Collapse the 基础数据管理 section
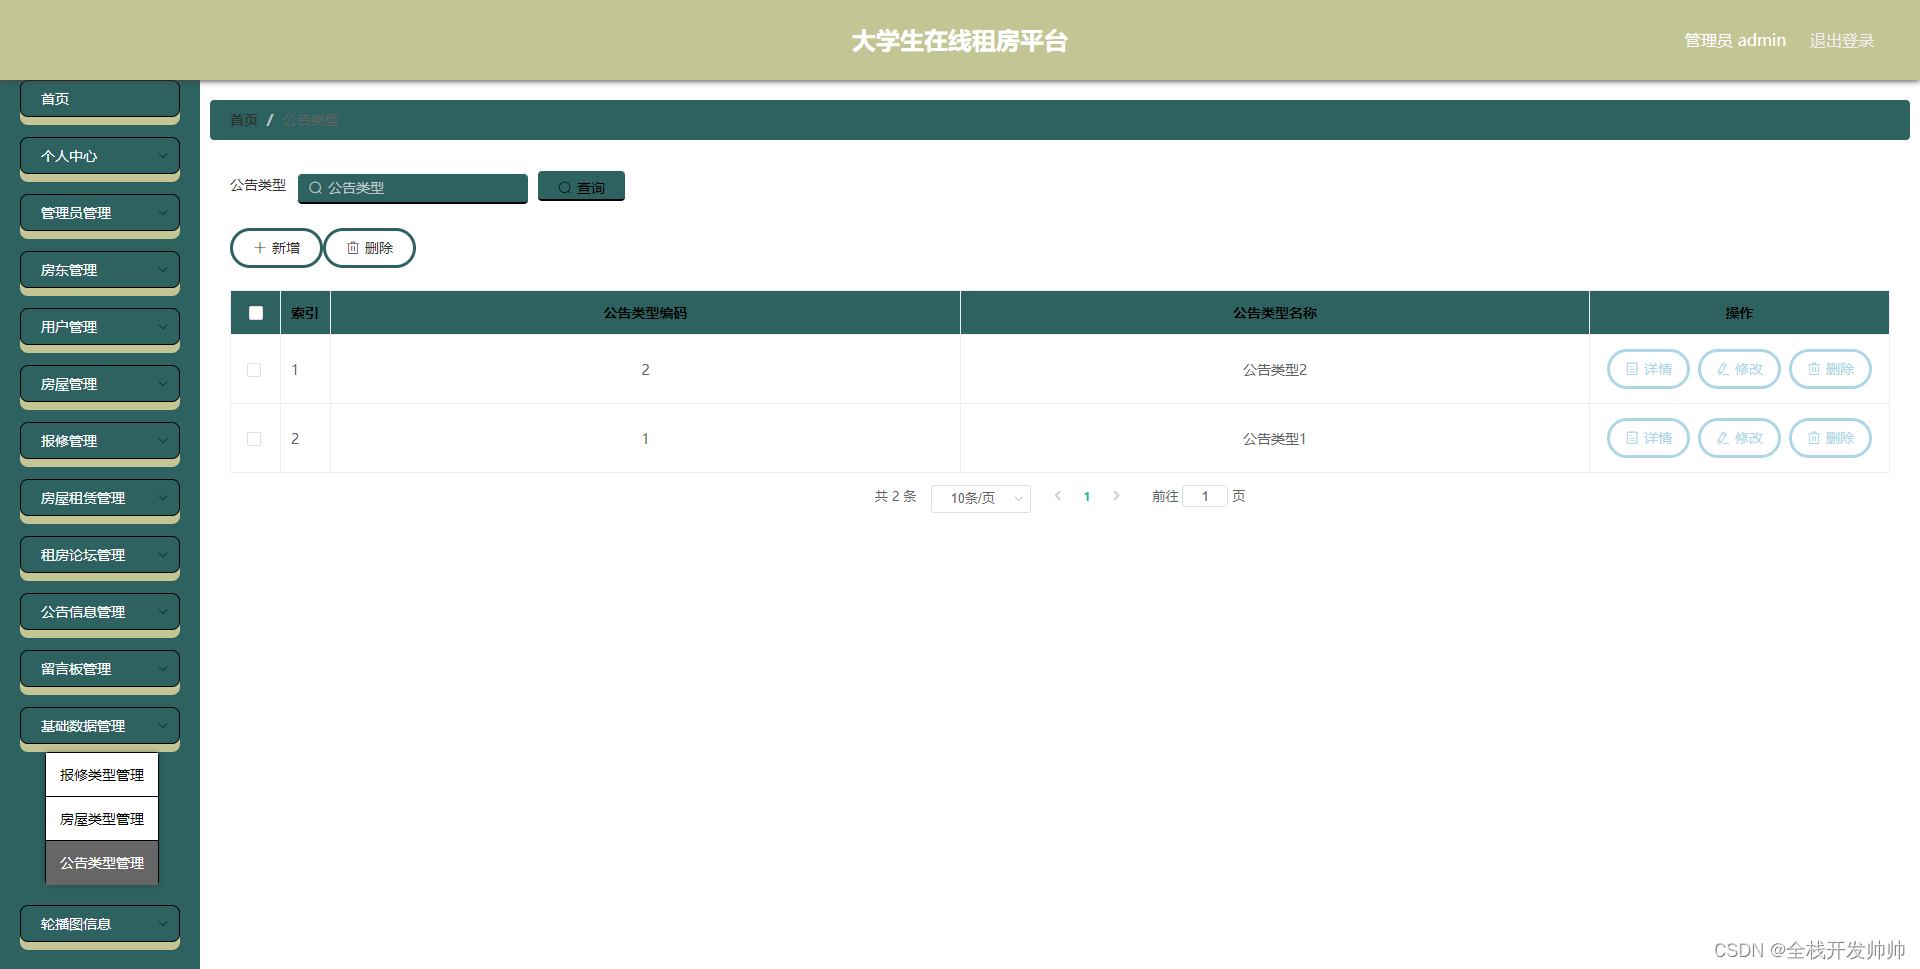Screen dimensions: 1920x969 (99, 725)
